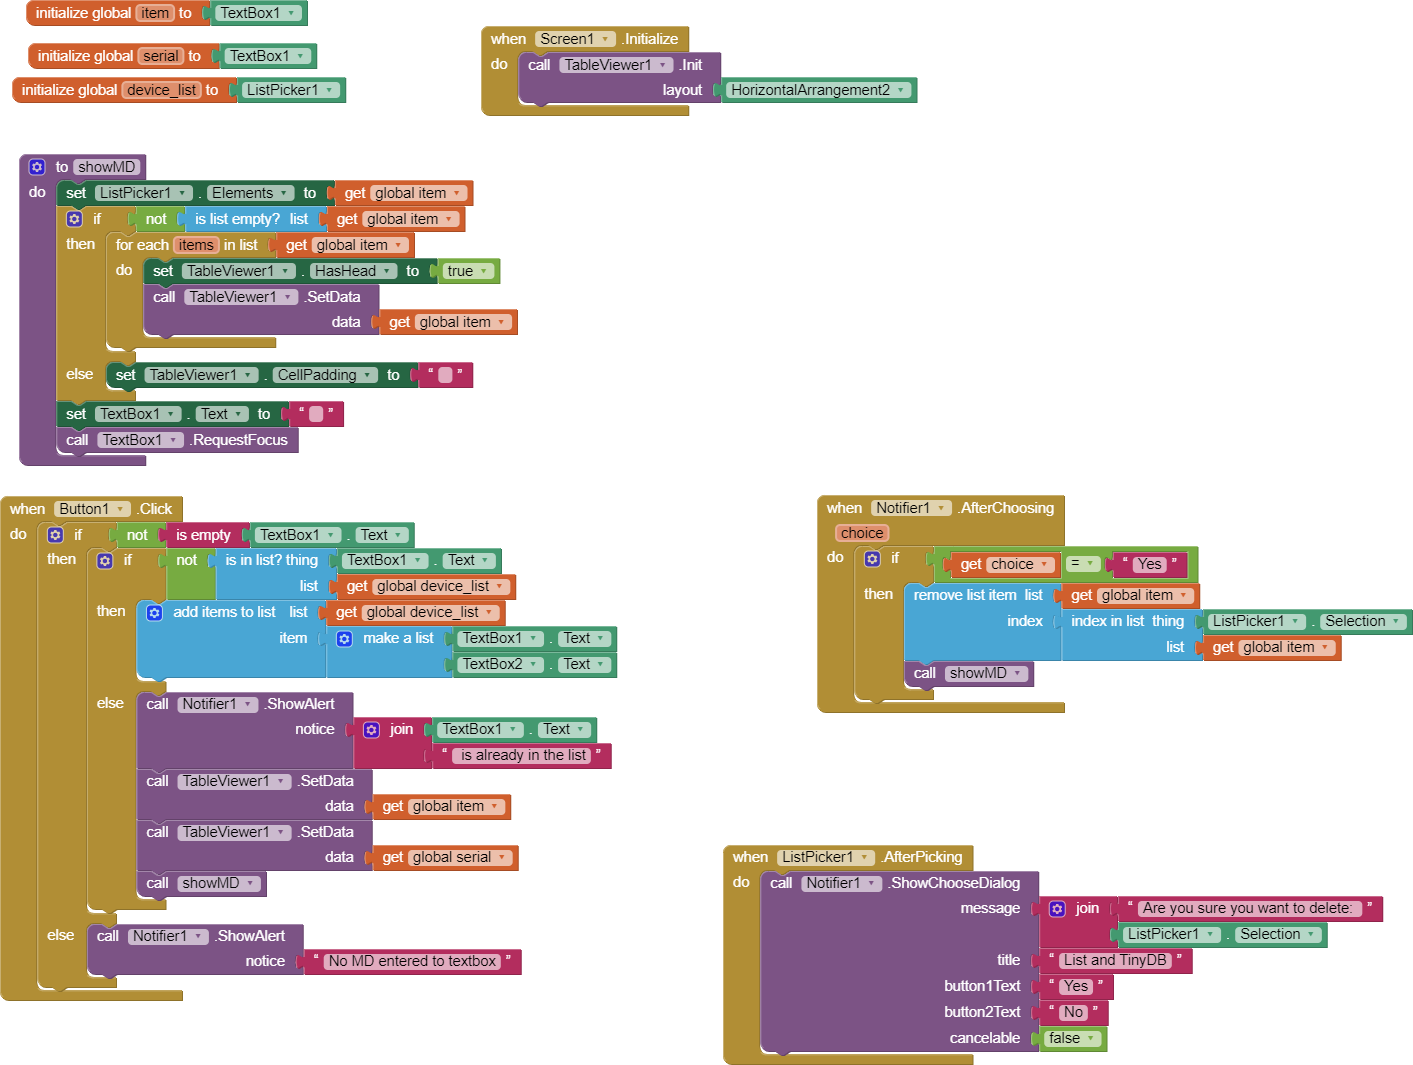
Task: Click the if-block gear in Notifier1.AfterChoosing
Action: (872, 558)
